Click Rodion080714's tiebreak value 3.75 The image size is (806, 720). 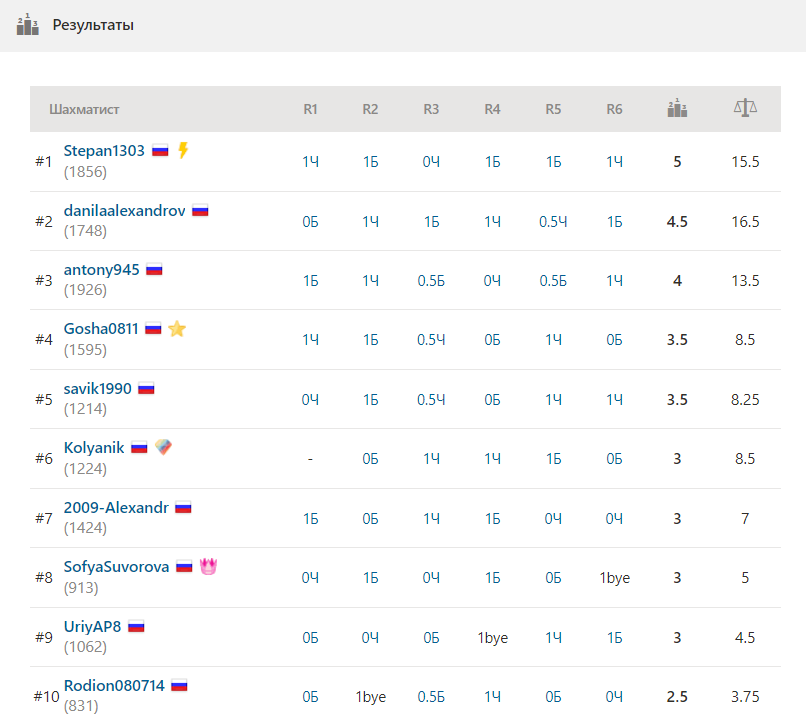[x=745, y=696]
